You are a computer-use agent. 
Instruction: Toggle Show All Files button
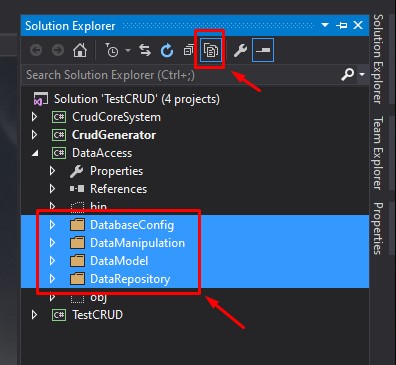coord(211,50)
